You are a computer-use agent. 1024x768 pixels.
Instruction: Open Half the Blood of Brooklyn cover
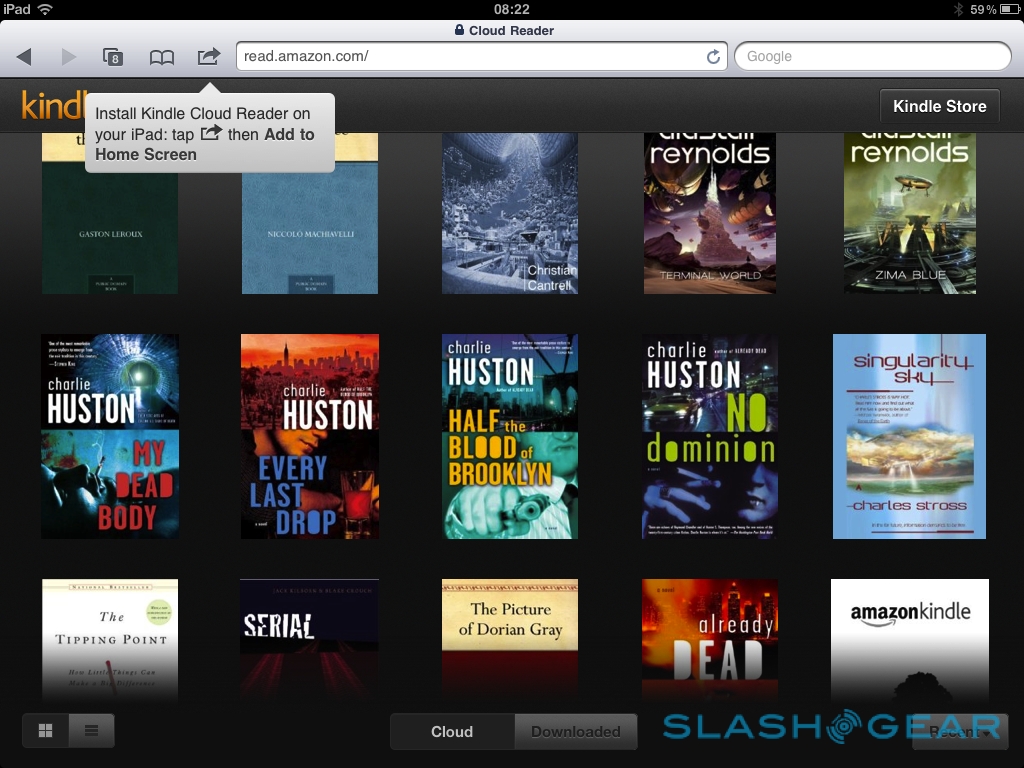(509, 436)
